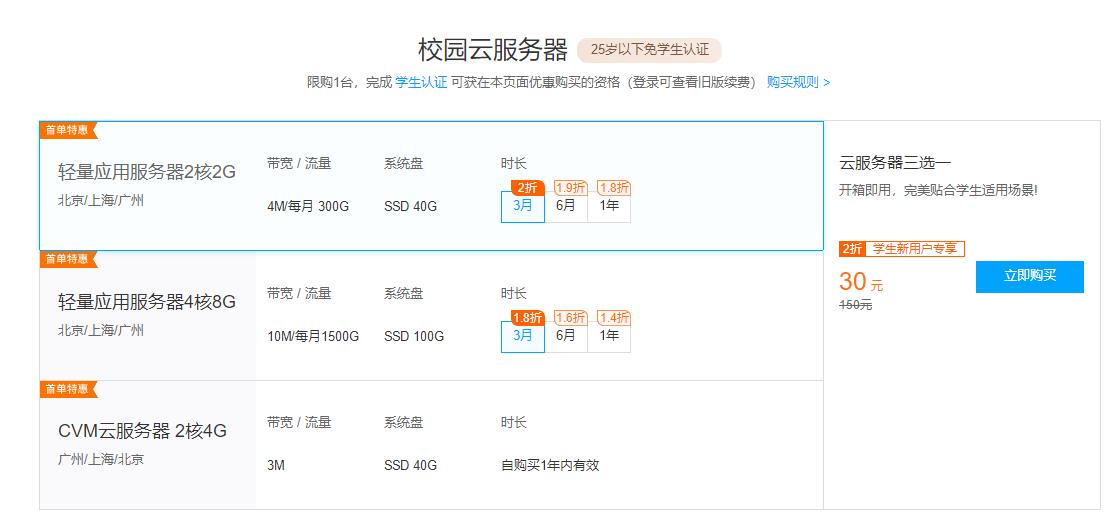Click 北京/上海/广州 region under 2核2G

point(101,201)
